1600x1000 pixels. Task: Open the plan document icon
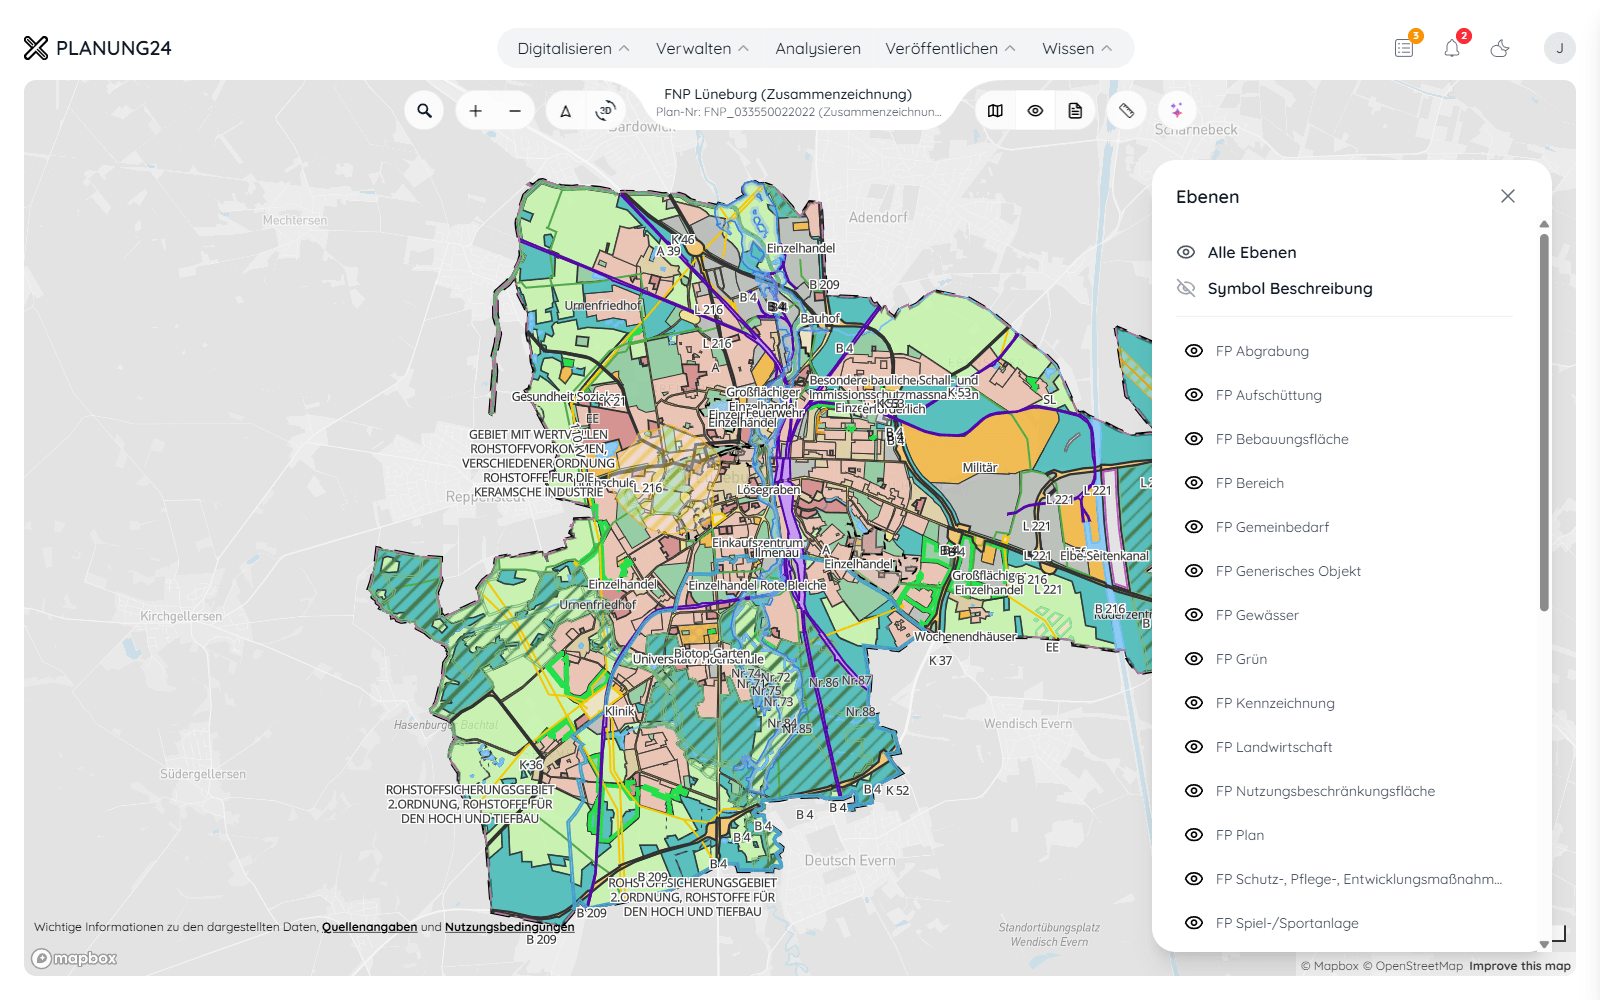point(1075,111)
